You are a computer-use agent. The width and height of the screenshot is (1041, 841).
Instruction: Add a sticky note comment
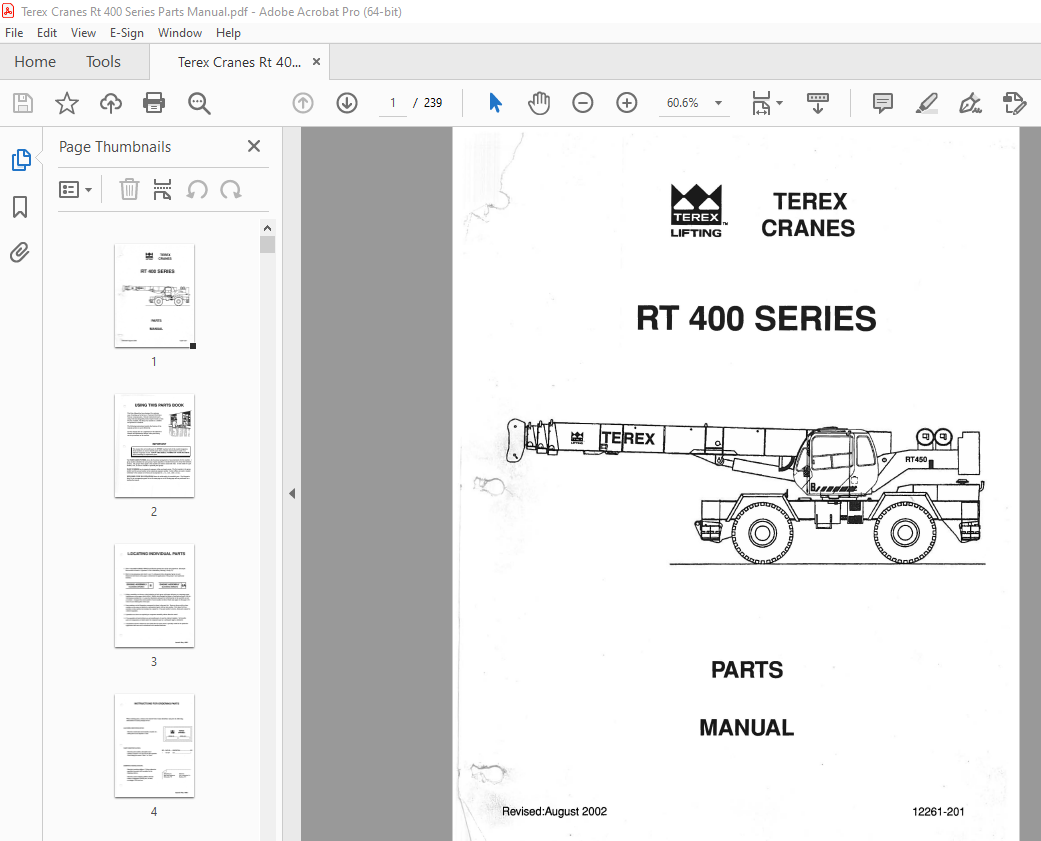(x=882, y=103)
